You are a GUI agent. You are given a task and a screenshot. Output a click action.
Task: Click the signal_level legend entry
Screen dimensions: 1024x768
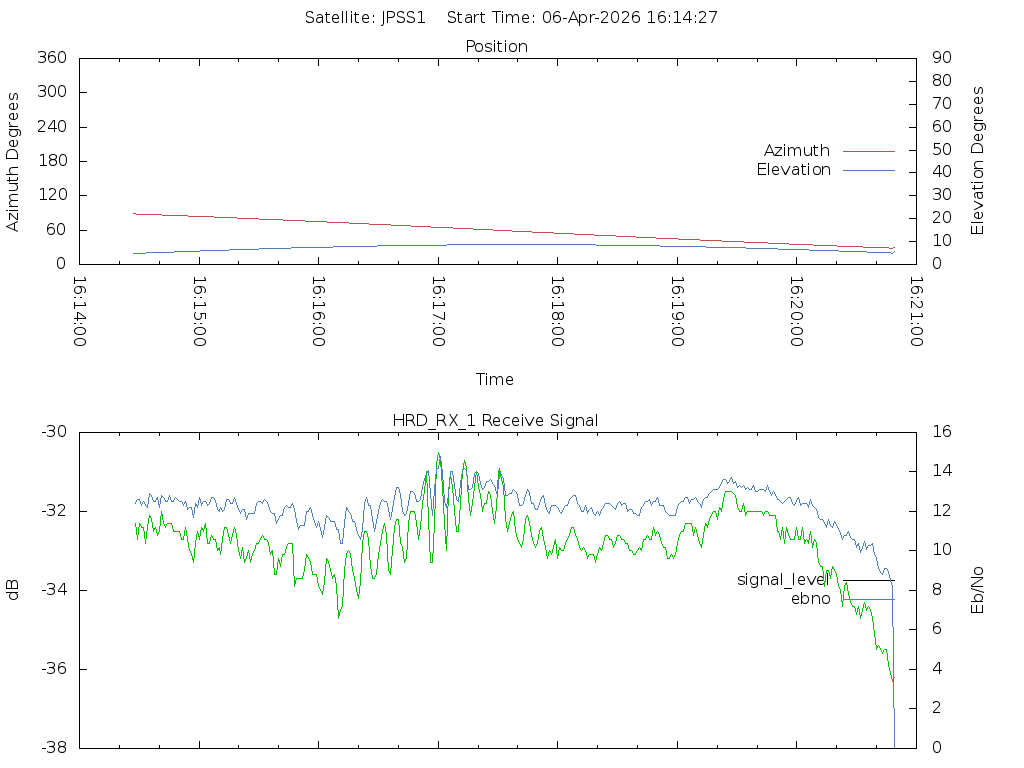pos(783,580)
